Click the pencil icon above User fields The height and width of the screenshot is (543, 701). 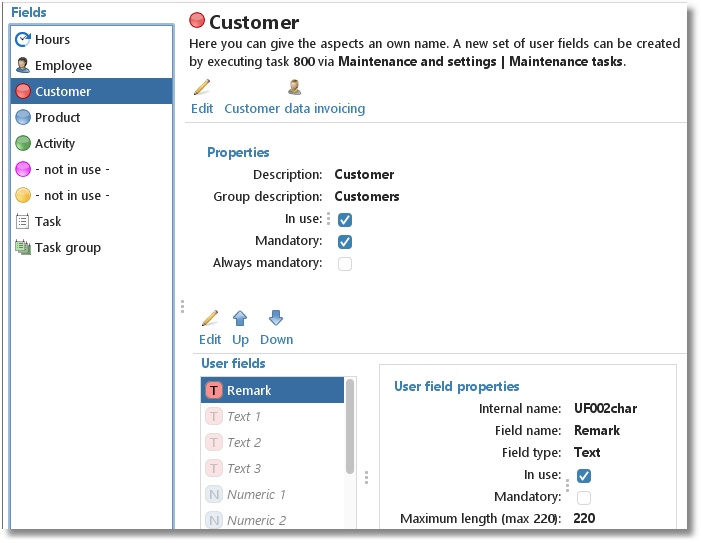tap(210, 318)
